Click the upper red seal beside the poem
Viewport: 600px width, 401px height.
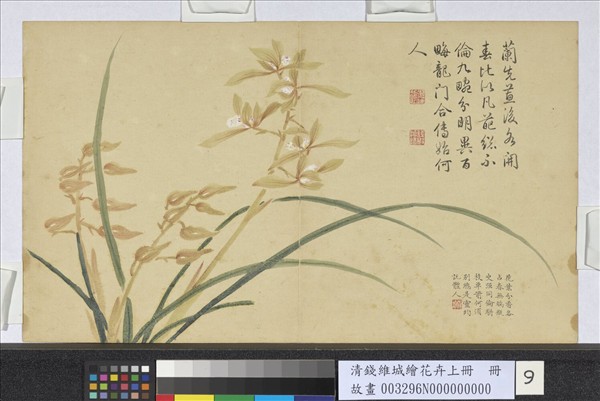point(417,97)
